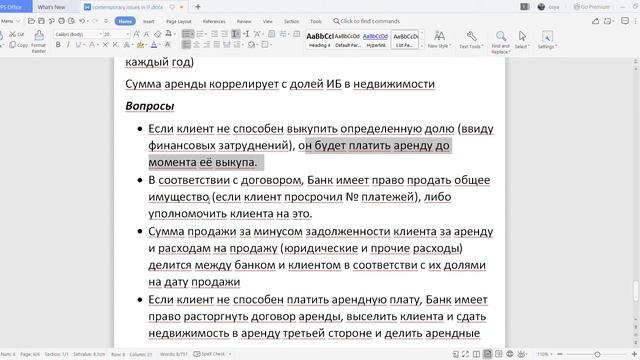
Task: Toggle Italic formatting
Action: [x=68, y=44]
